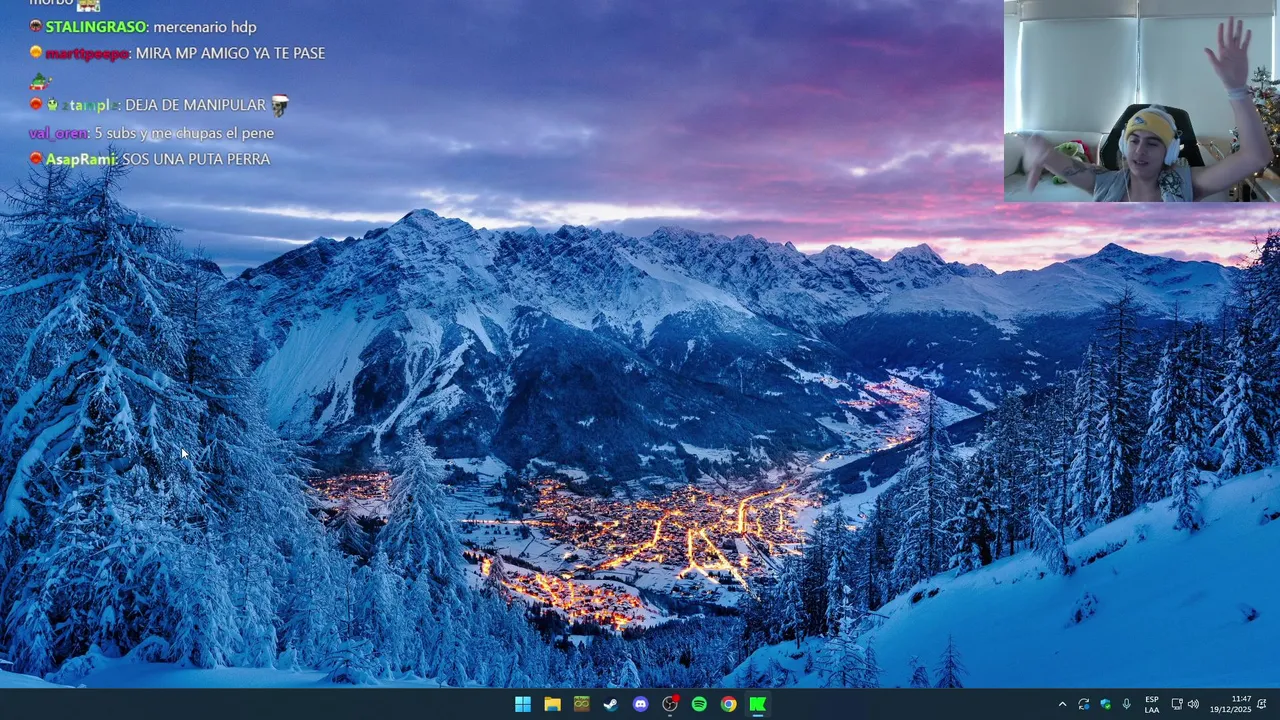
Task: Open Google Chrome from the taskbar
Action: (x=729, y=704)
